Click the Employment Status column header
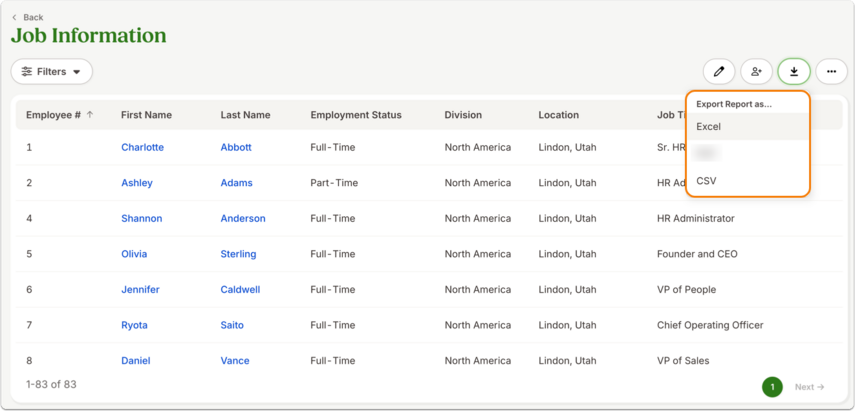Image resolution: width=855 pixels, height=411 pixels. point(356,115)
